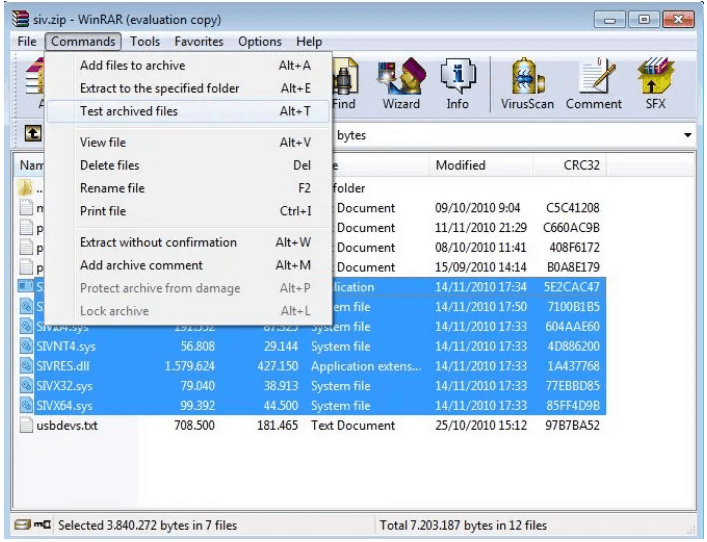Choose Delete files from Commands menu
Viewport: 707px width, 542px height.
pos(109,165)
